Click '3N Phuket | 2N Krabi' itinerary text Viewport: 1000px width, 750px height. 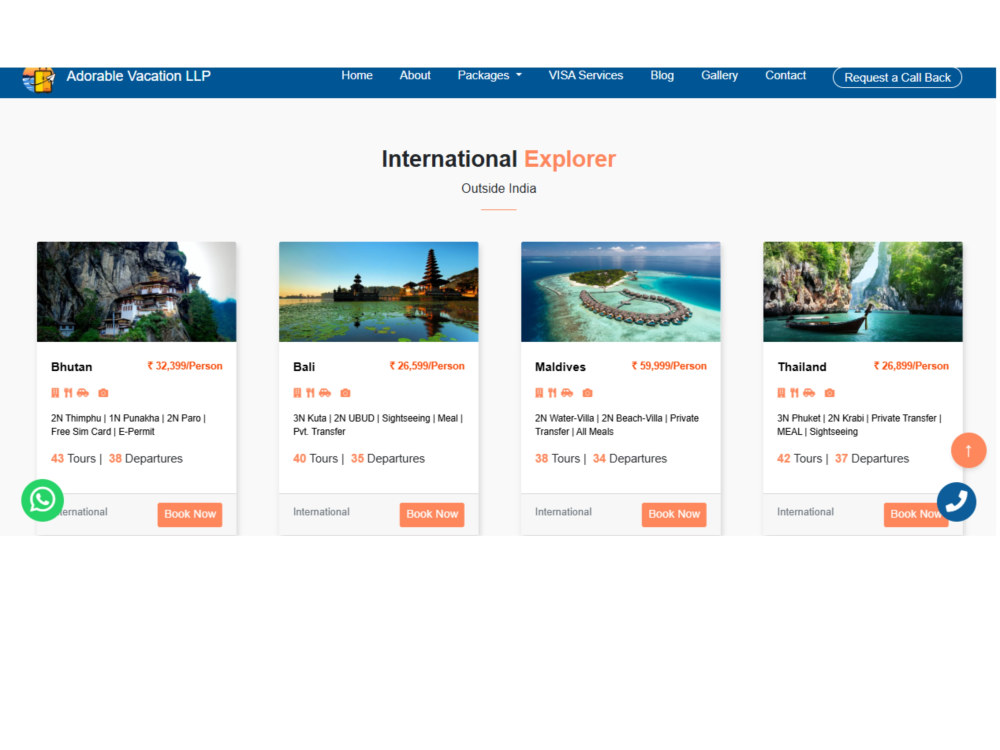[820, 418]
